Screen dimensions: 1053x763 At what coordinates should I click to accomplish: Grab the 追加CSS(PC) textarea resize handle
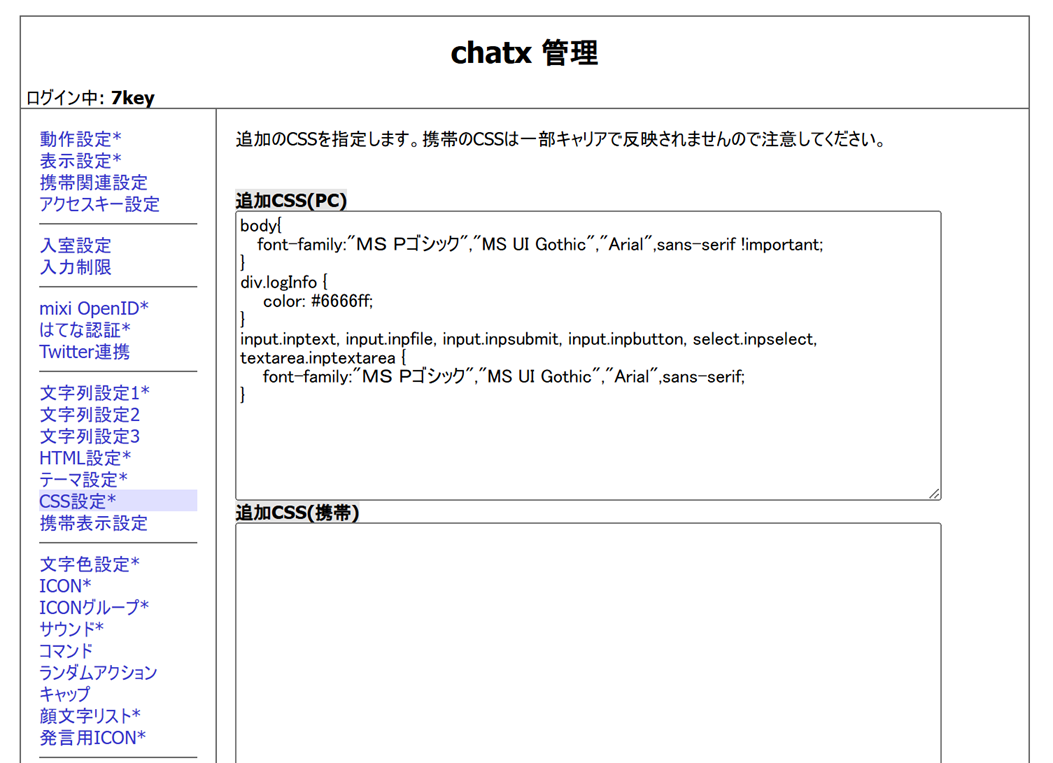click(934, 493)
